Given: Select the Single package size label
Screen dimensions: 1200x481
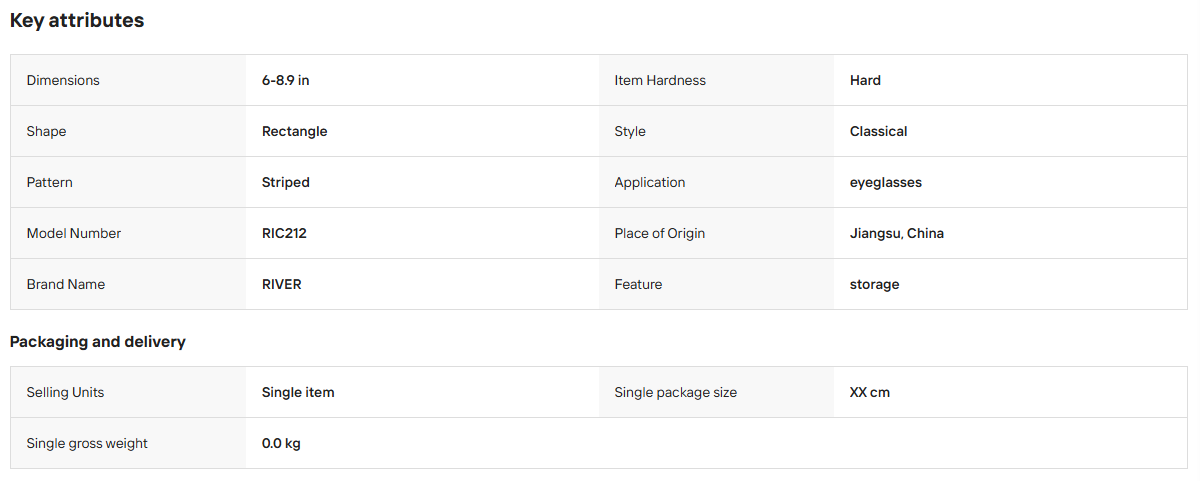Looking at the screenshot, I should point(676,392).
